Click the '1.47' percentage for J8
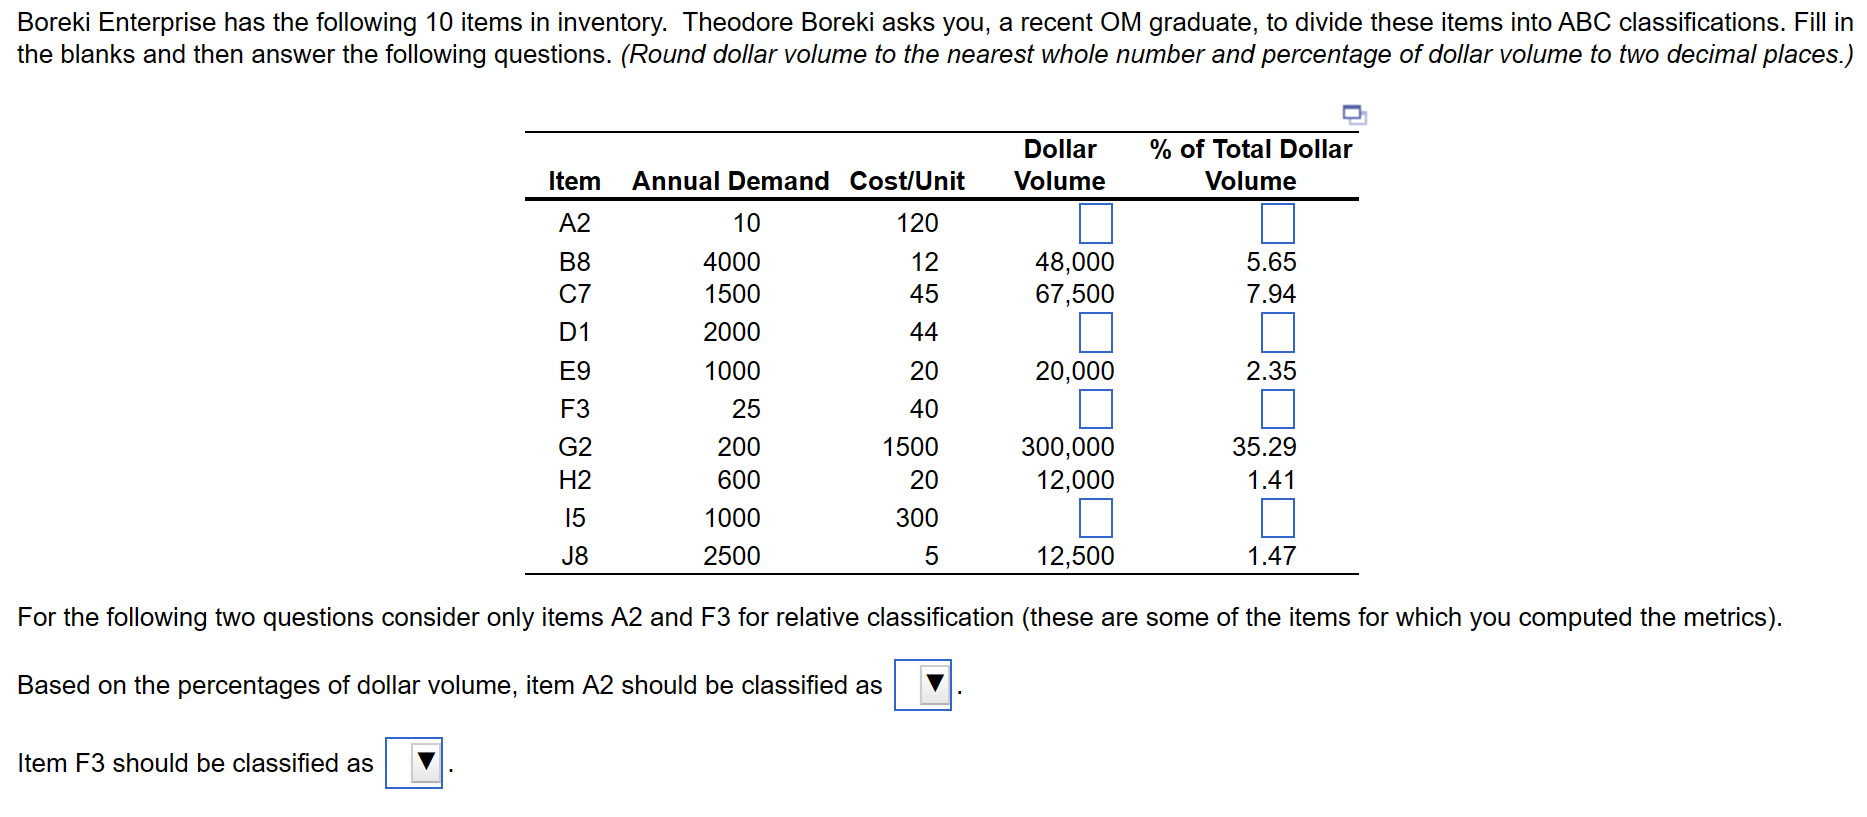The height and width of the screenshot is (817, 1867). click(x=1271, y=556)
